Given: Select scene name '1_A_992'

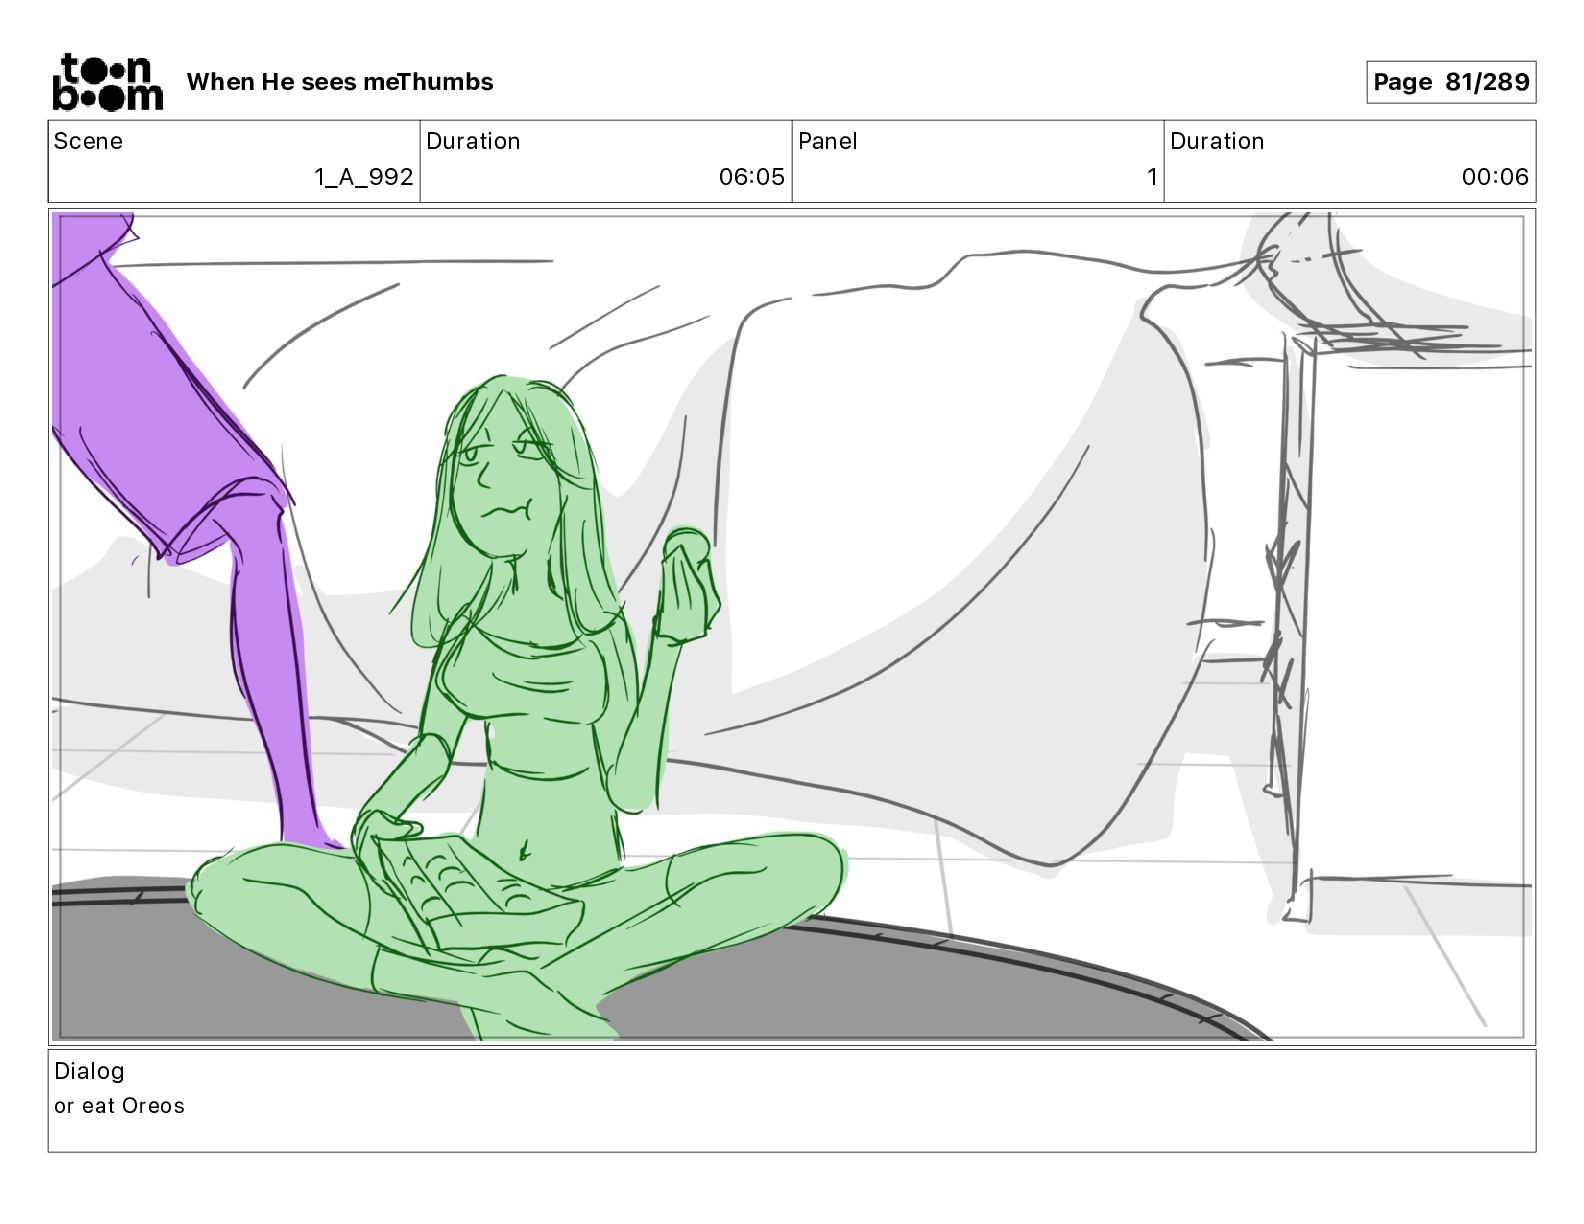Looking at the screenshot, I should coord(363,177).
